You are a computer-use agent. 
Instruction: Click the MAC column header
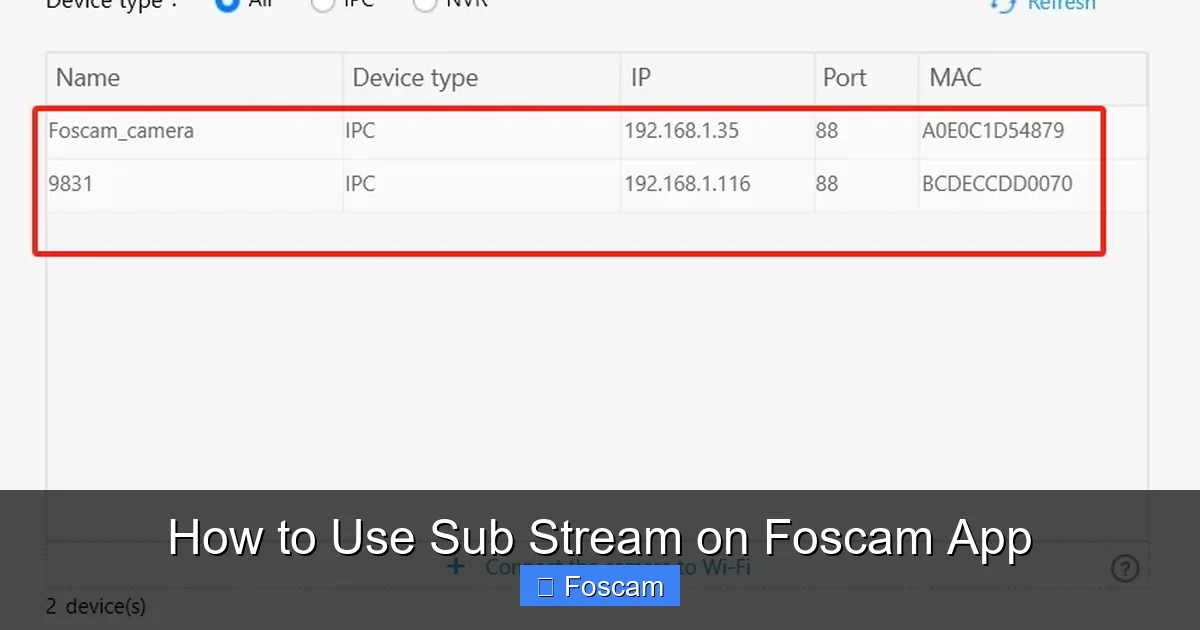954,77
